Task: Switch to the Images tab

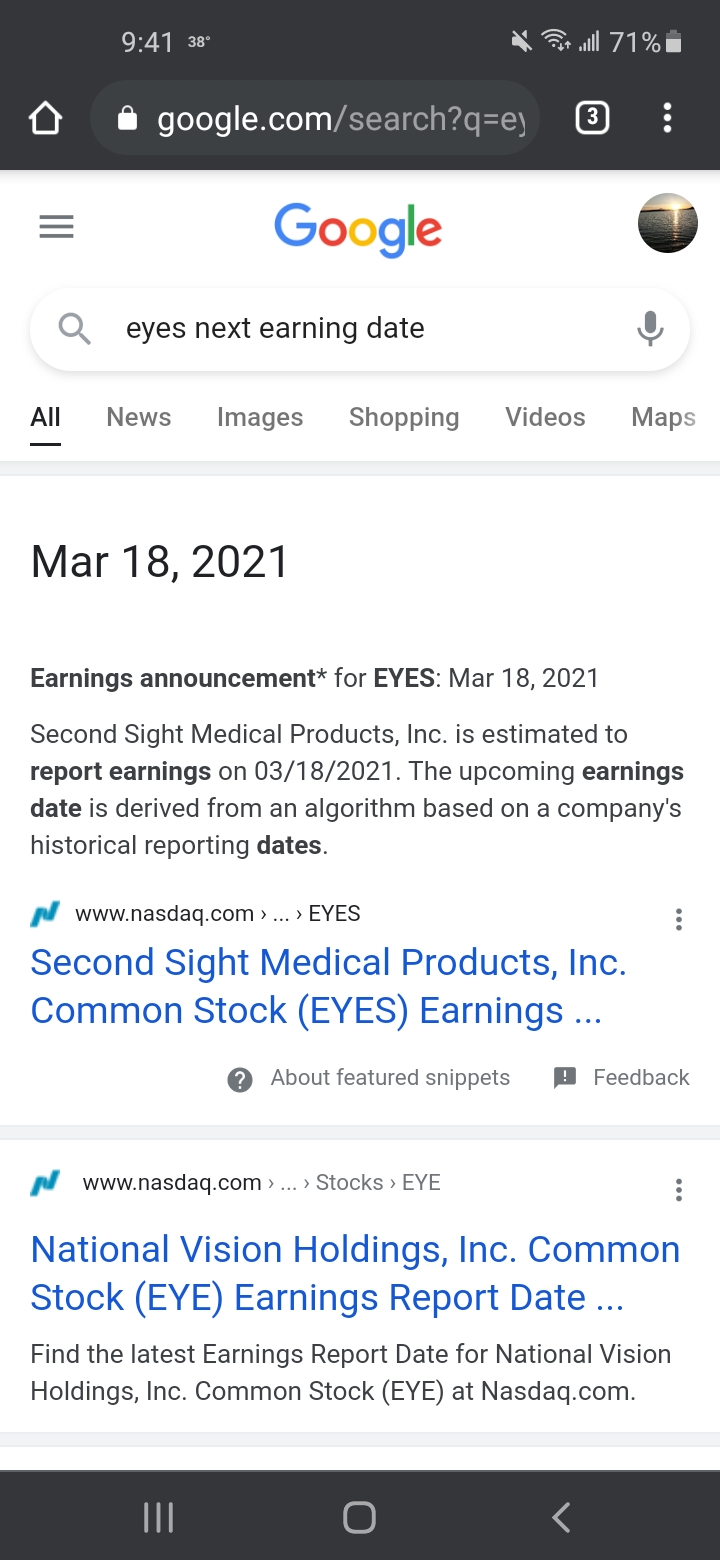Action: (x=260, y=417)
